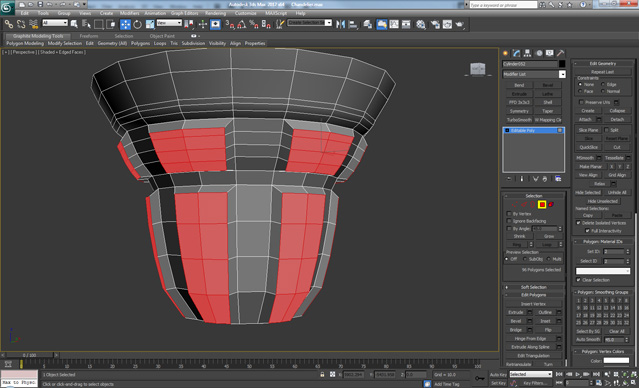Toggle the Percent Snap icon
639x388 pixels.
click(254, 24)
